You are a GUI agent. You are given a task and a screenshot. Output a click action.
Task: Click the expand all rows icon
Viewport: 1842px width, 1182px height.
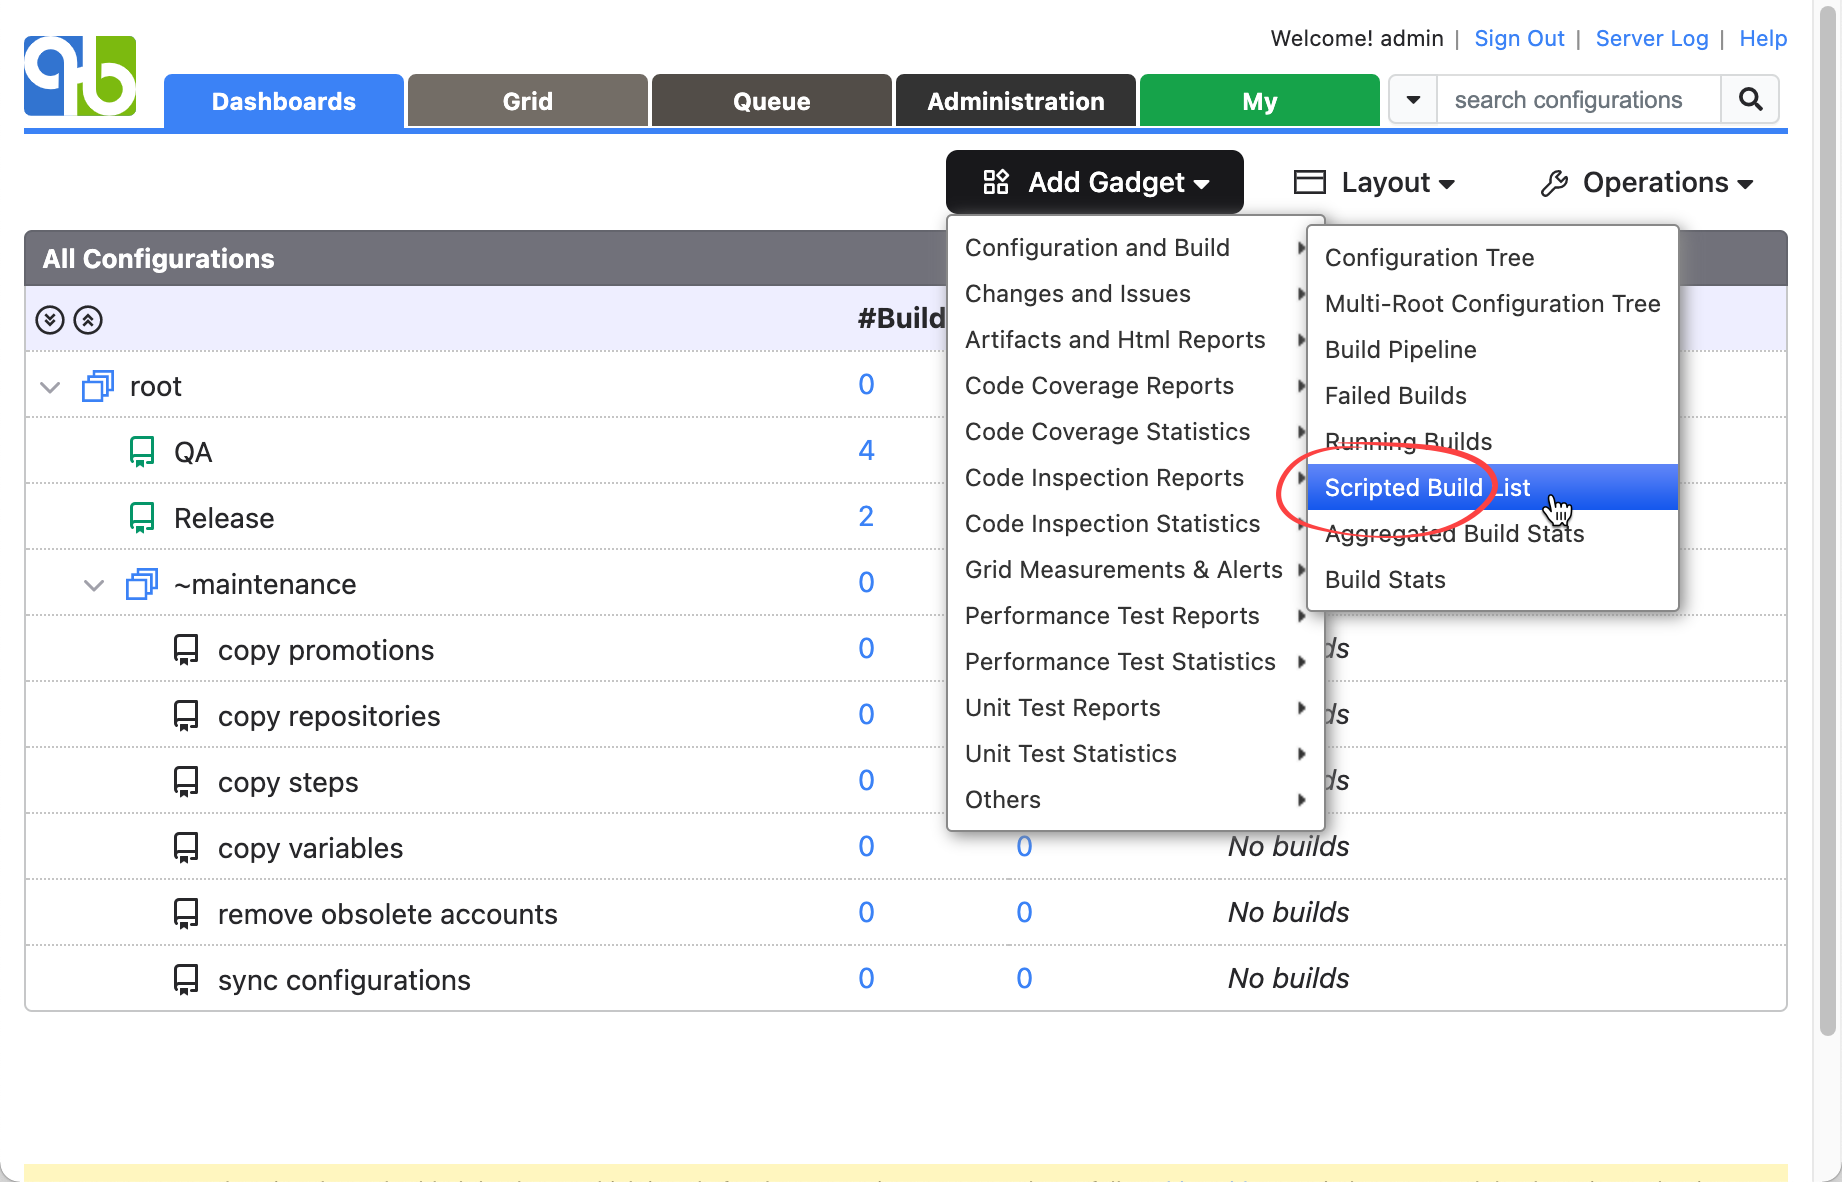50,320
